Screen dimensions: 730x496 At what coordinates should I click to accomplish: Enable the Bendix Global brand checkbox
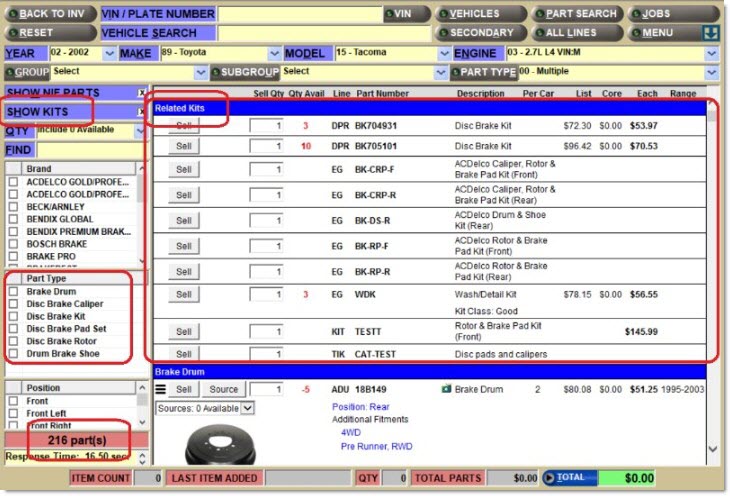[13, 219]
